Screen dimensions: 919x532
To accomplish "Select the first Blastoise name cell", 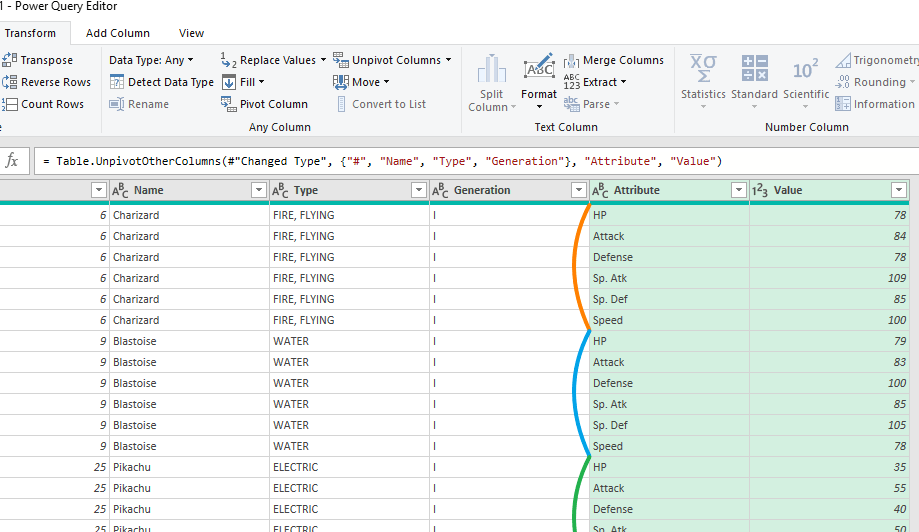I will 189,341.
